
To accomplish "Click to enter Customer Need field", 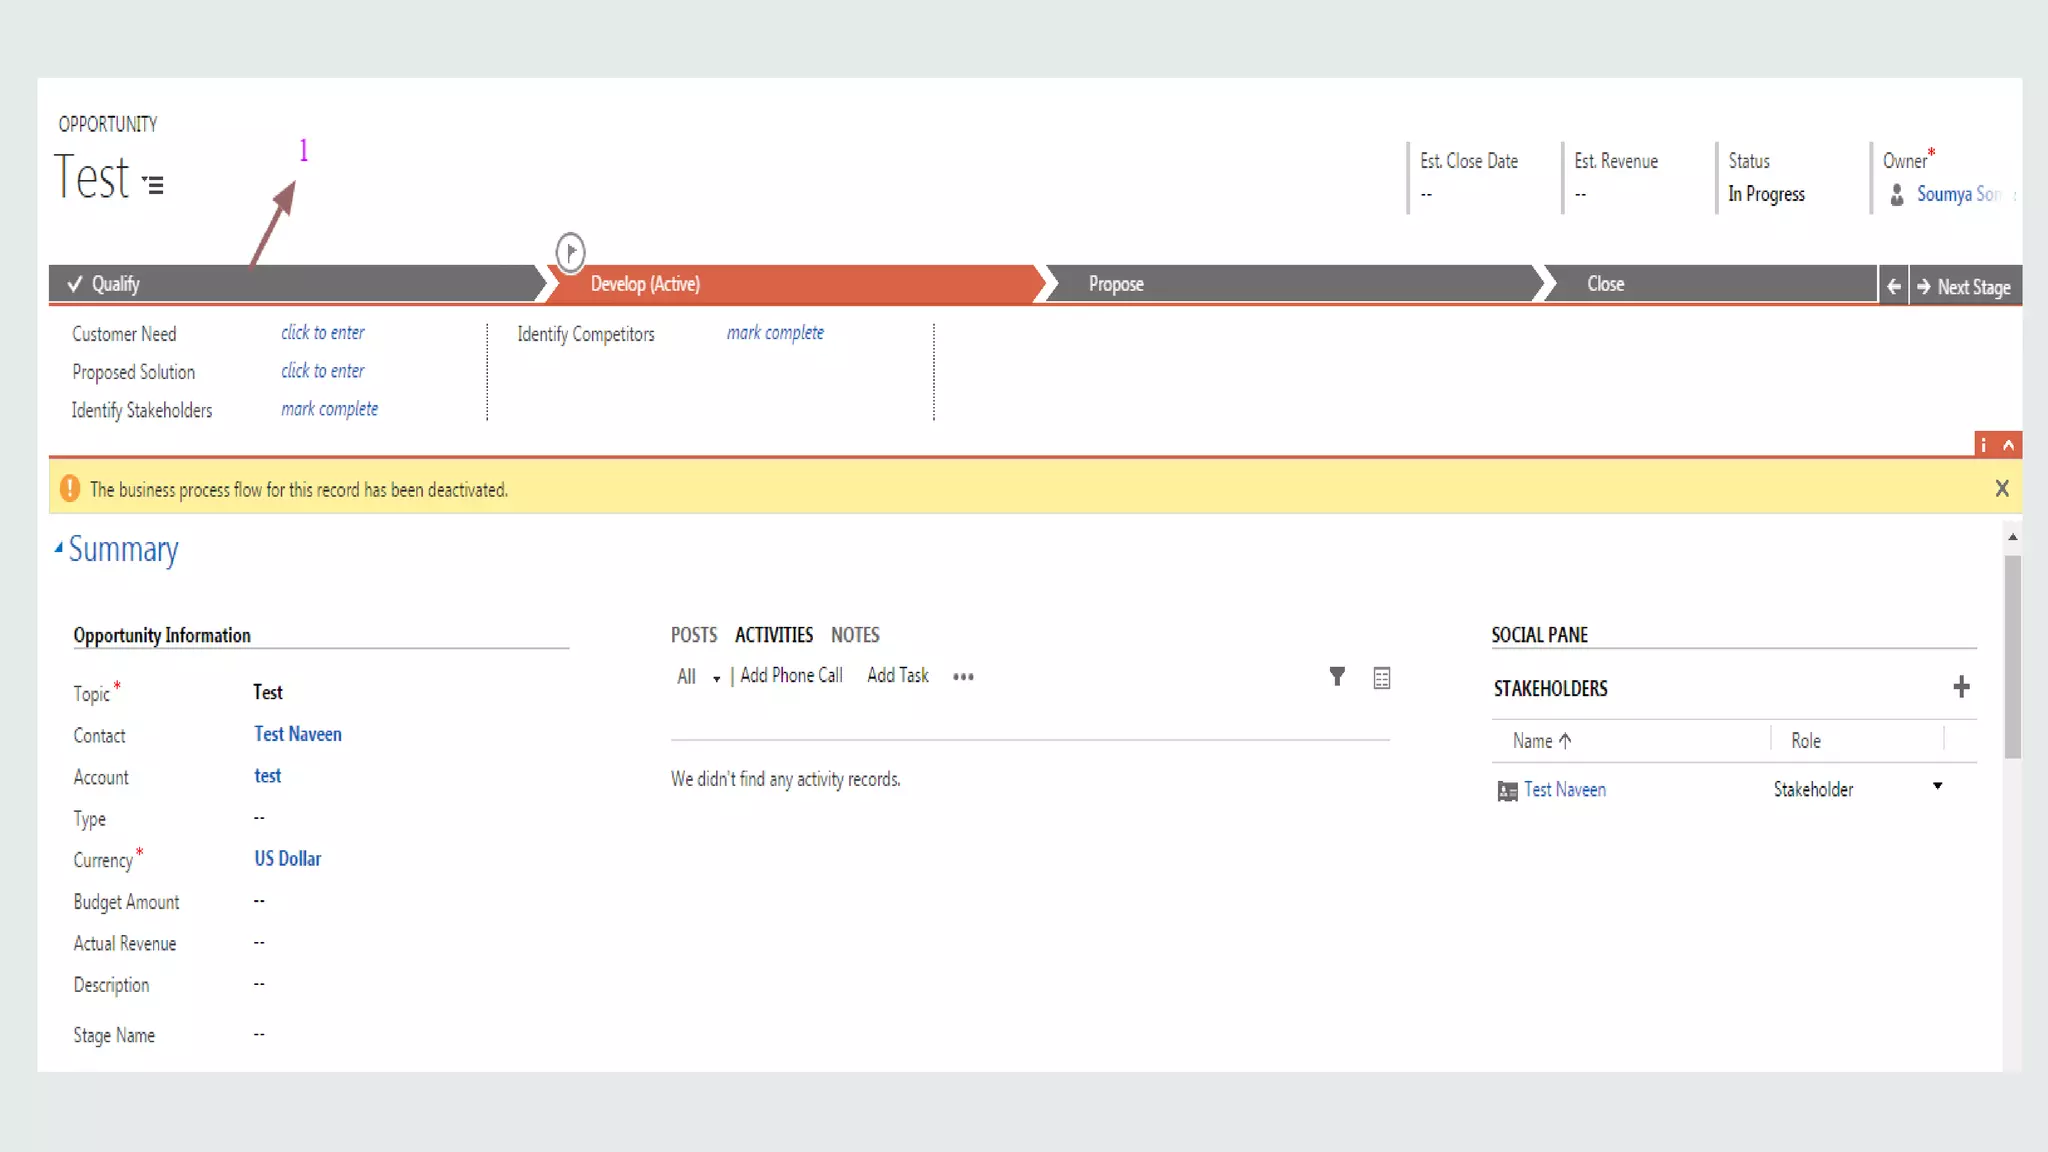I will [322, 333].
